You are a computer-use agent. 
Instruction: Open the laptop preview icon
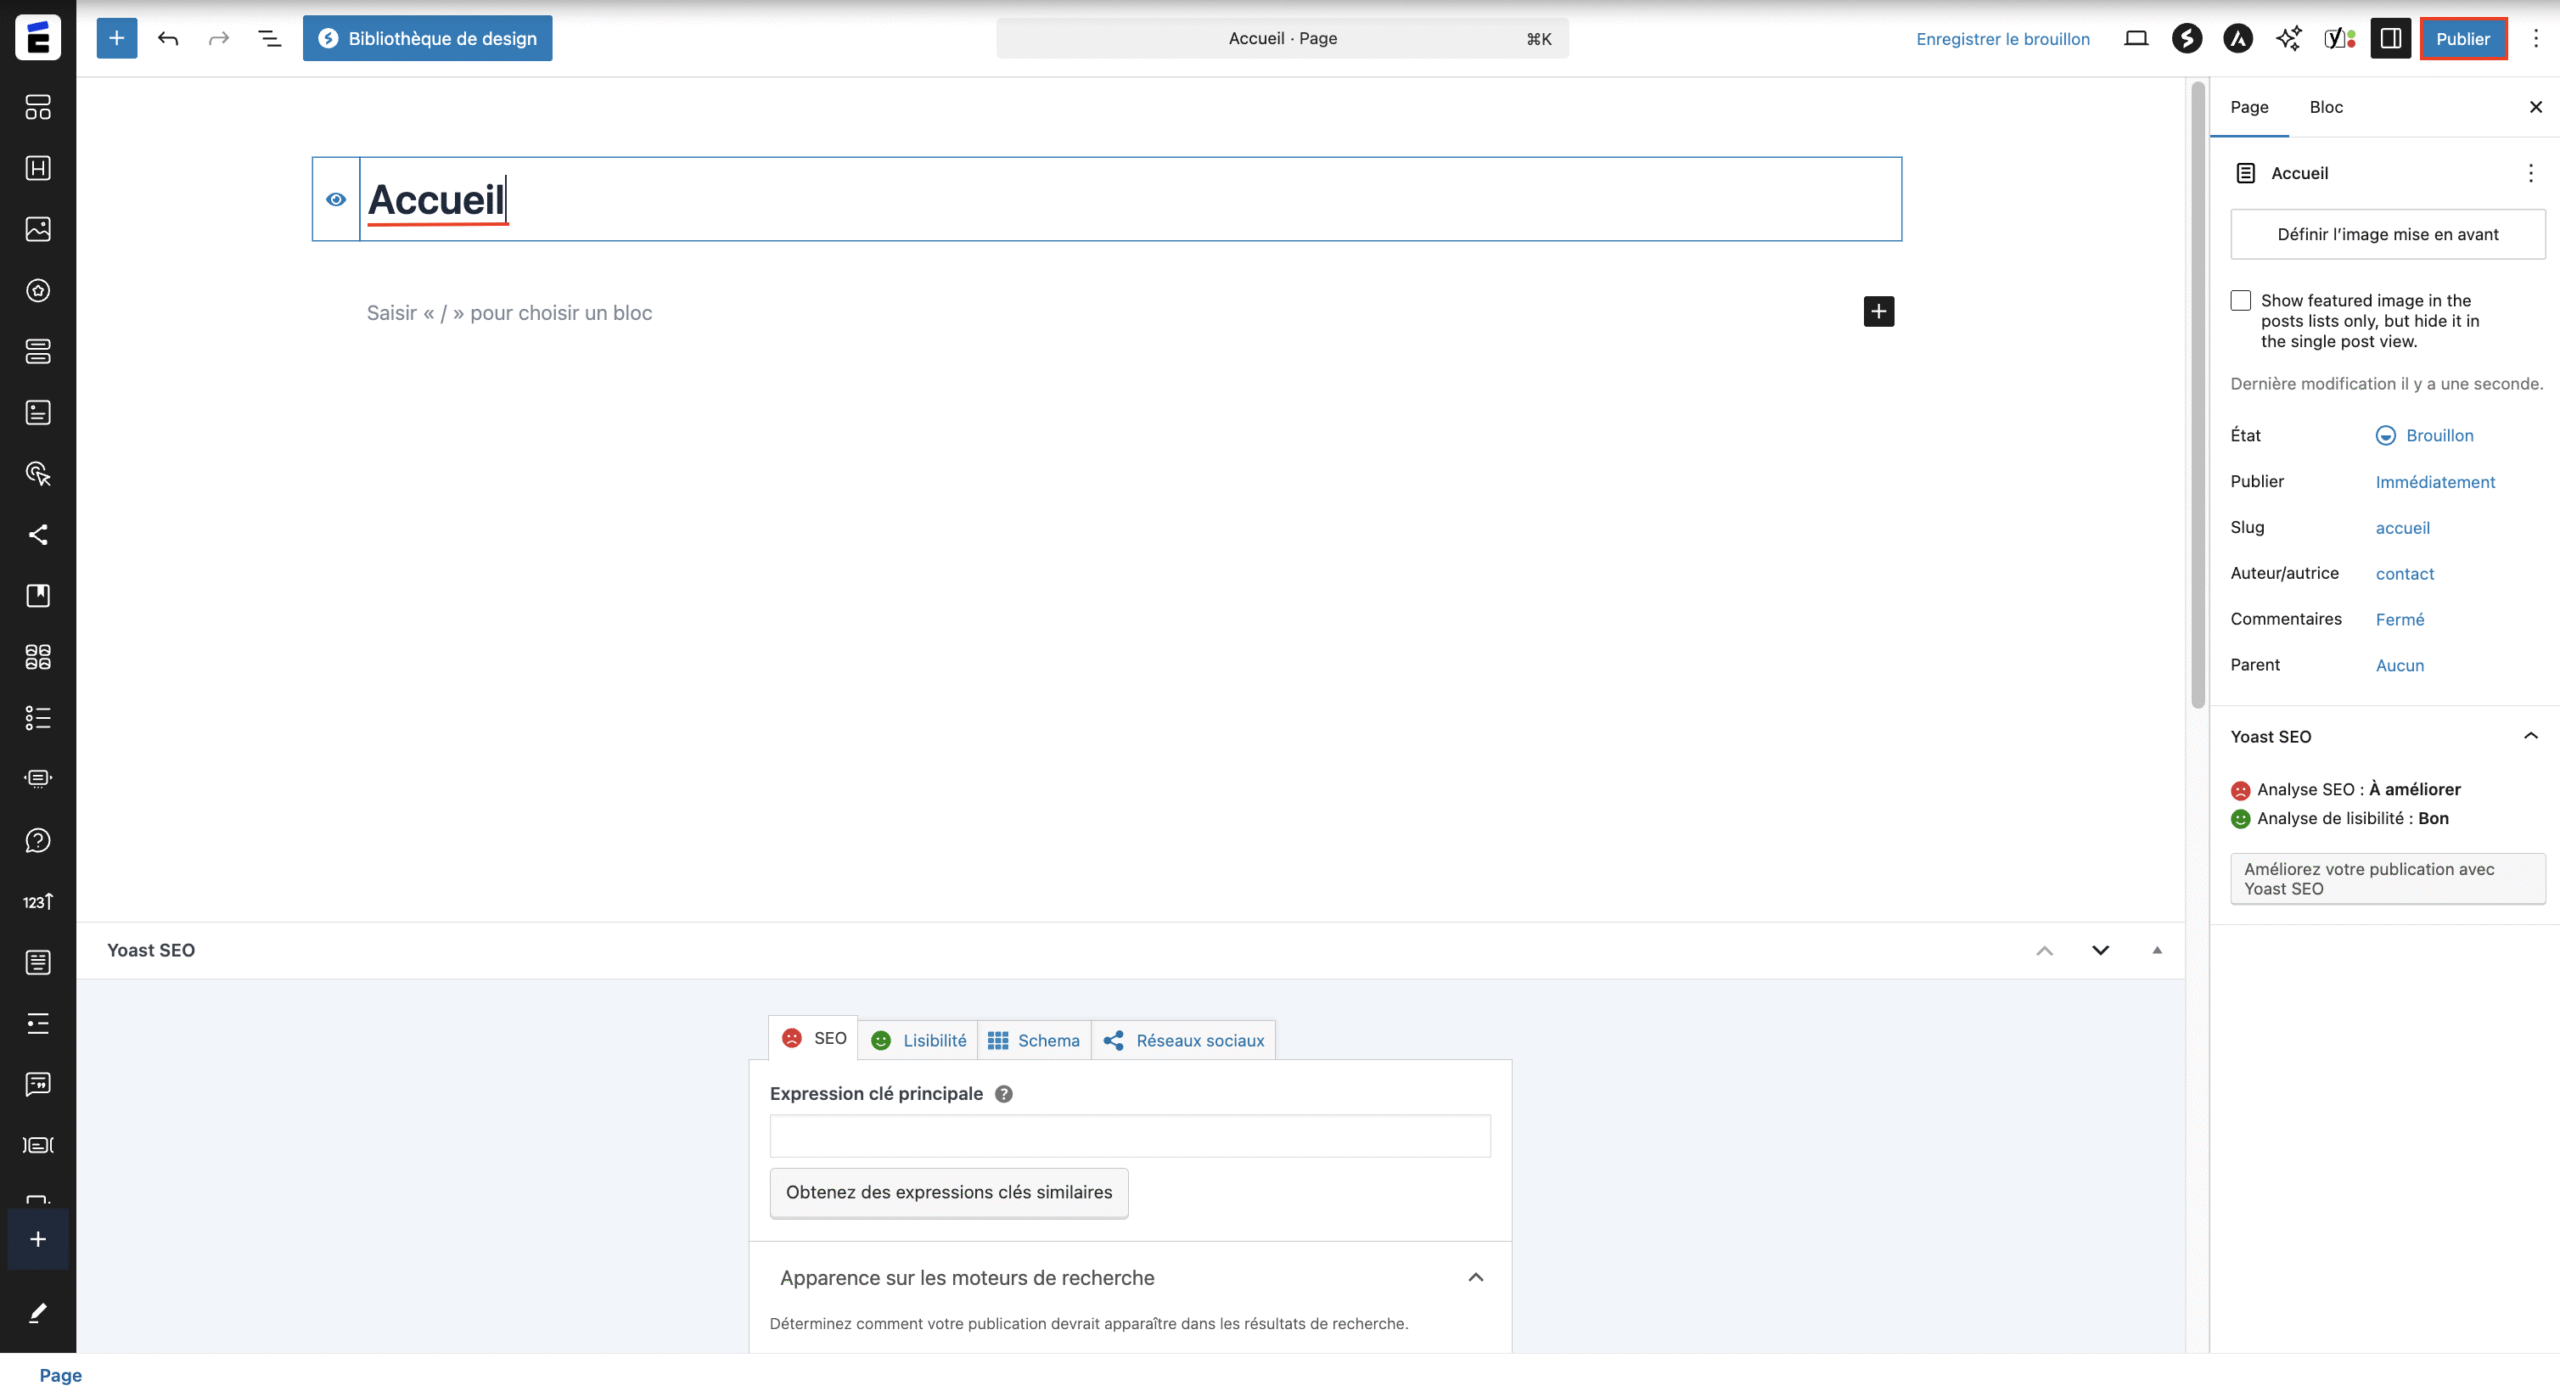pyautogui.click(x=2136, y=38)
